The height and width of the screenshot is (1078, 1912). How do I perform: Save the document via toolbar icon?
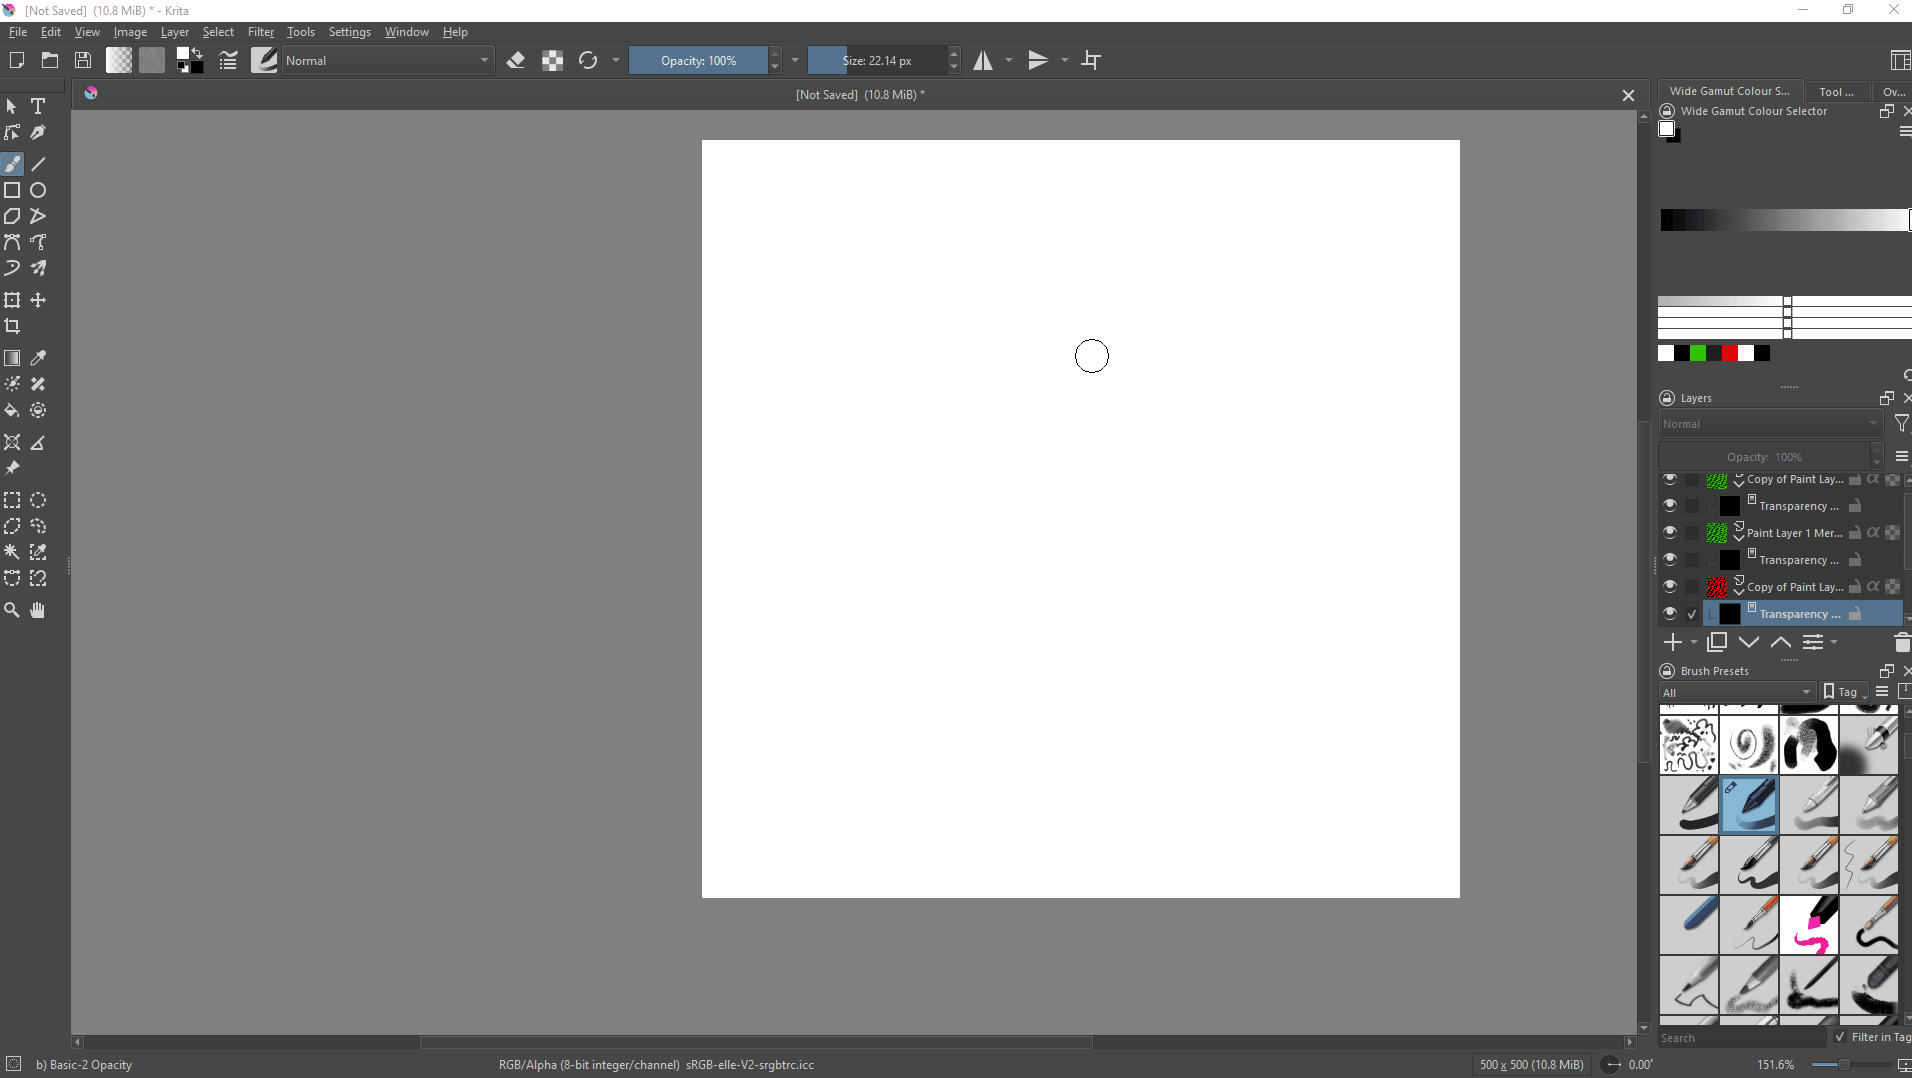(x=83, y=61)
